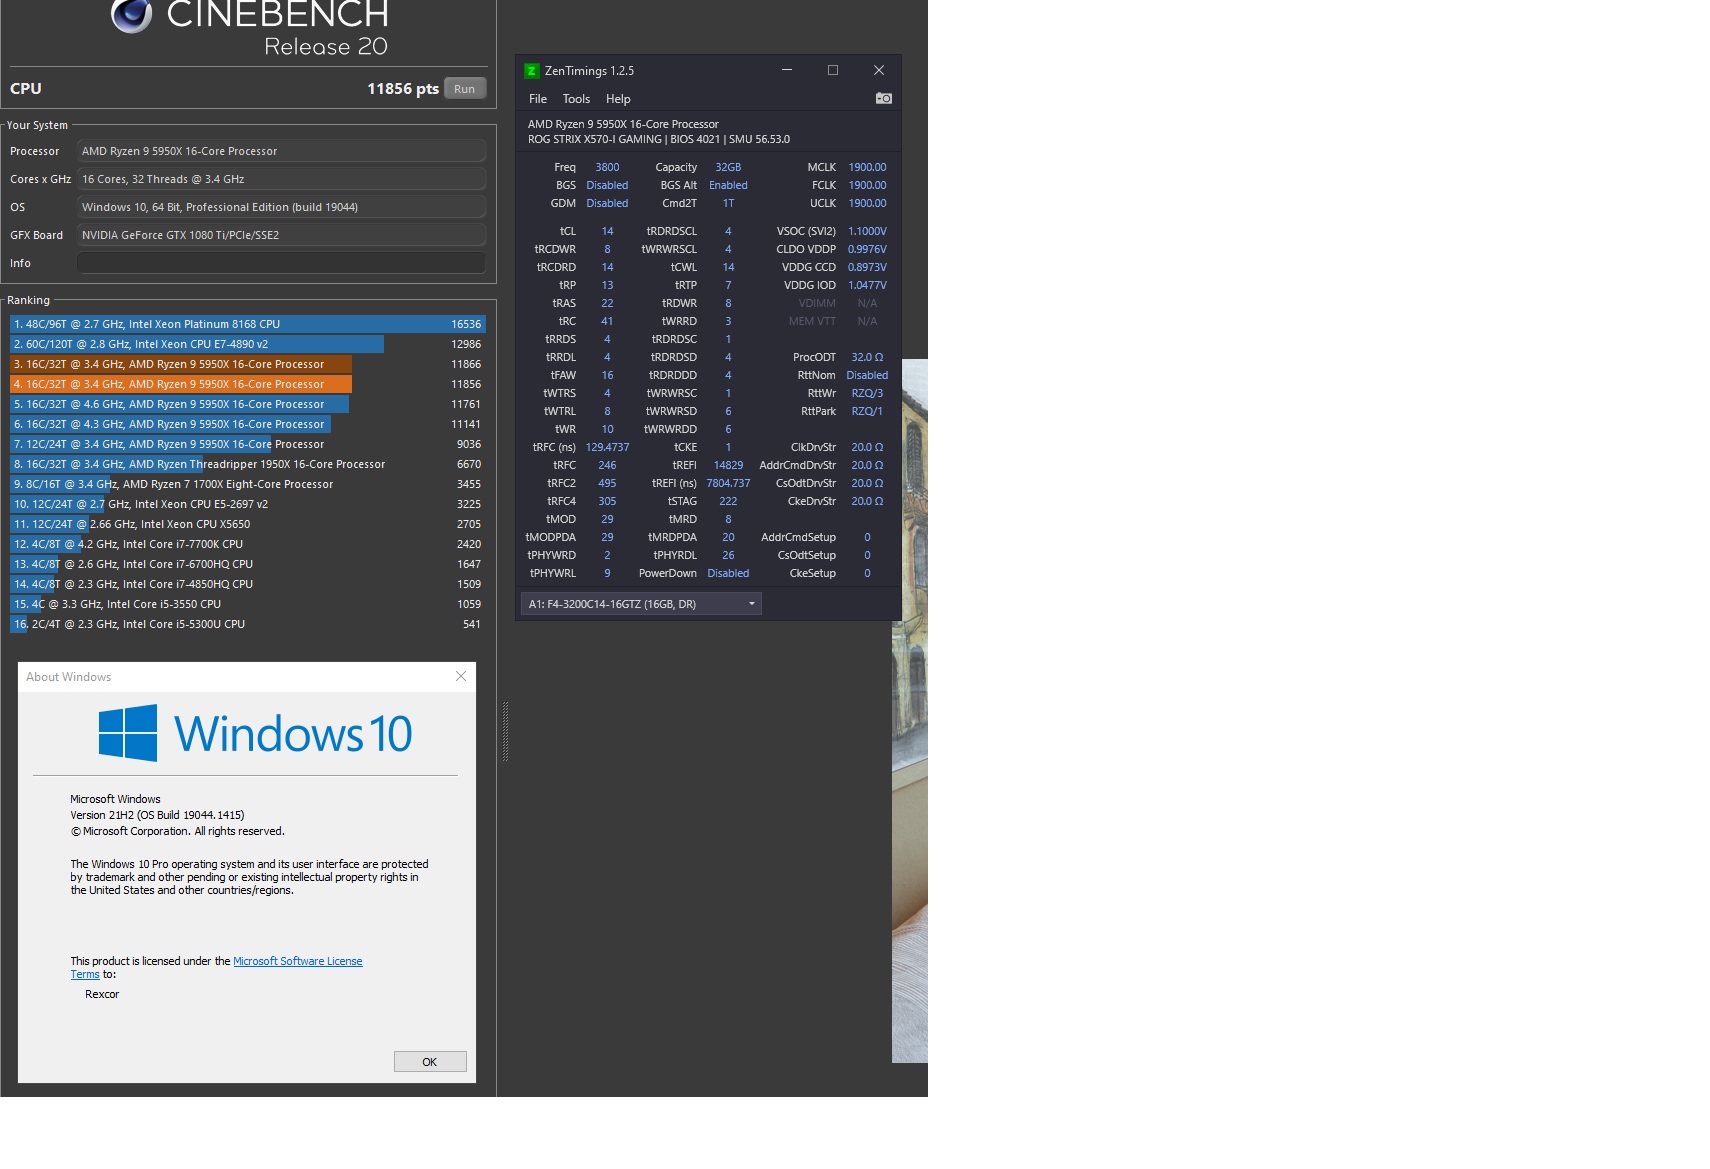
Task: Click the tREFI value 14829
Action: 728,465
